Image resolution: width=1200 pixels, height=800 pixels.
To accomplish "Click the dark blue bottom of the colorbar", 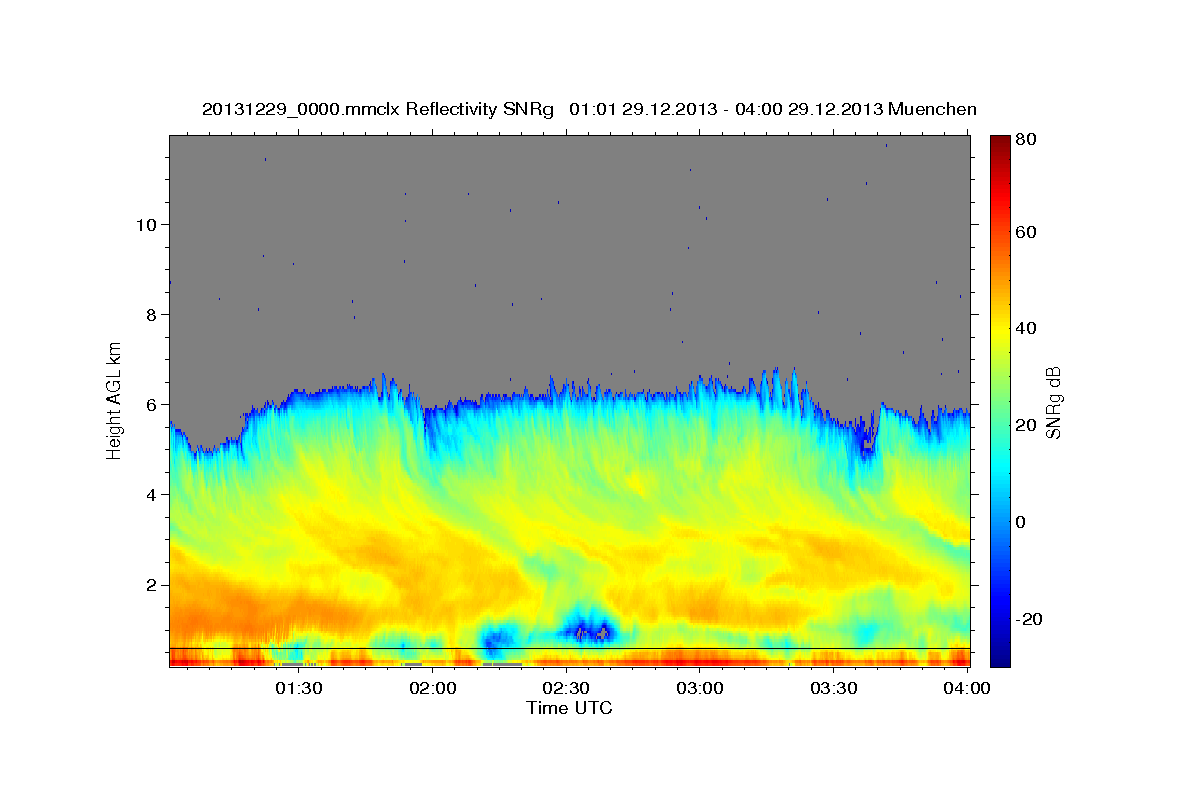I will (x=1000, y=655).
